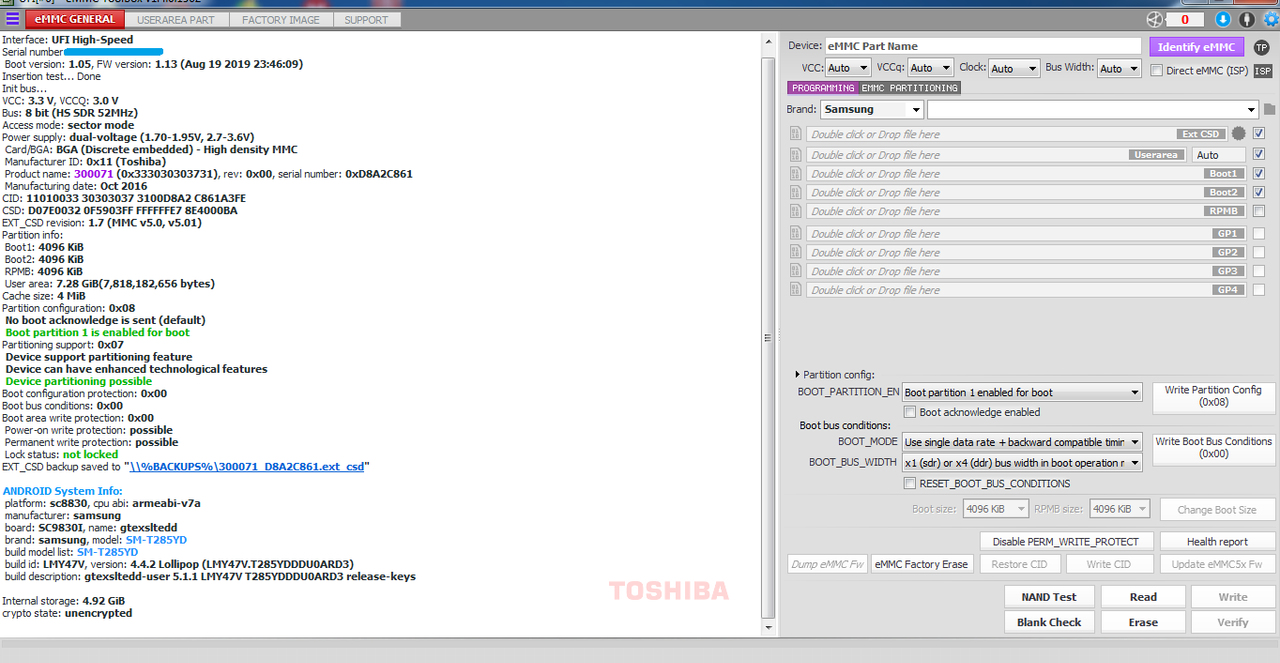Screen dimensions: 1280x663
Task: Click the binary file icon for GP2 row
Action: coord(796,252)
